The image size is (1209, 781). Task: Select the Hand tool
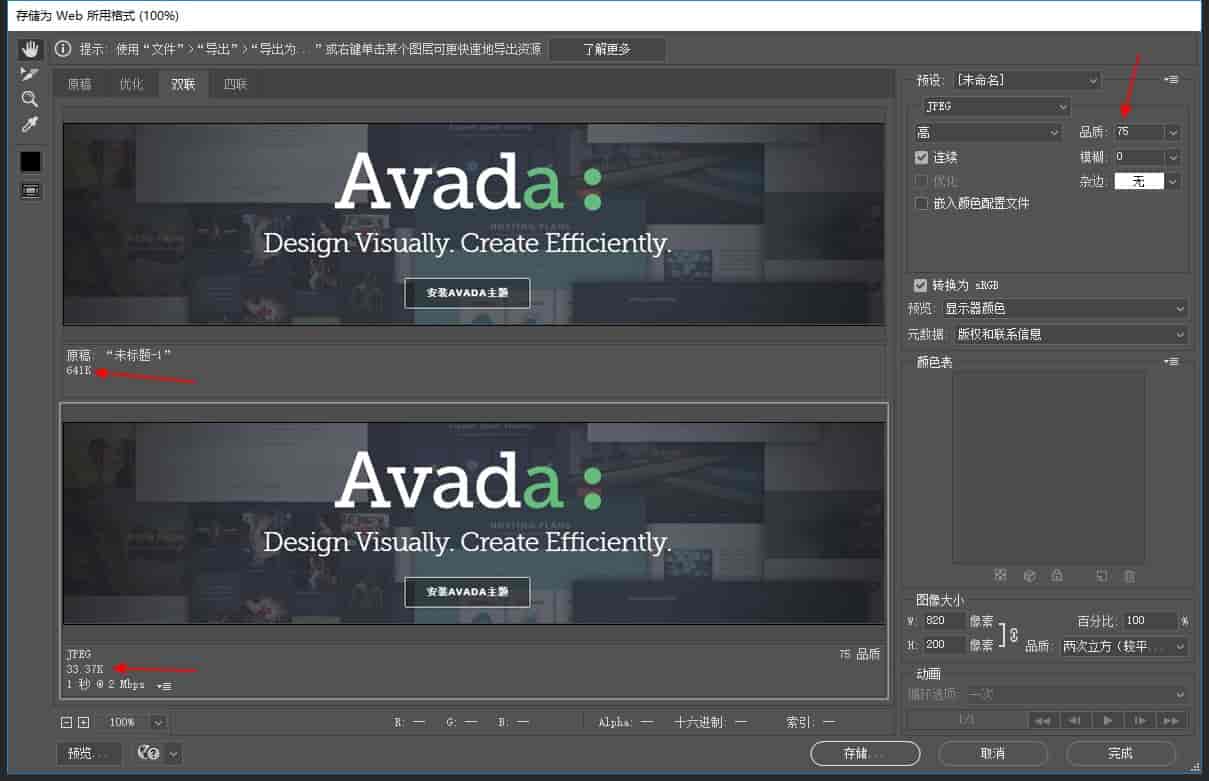(30, 49)
